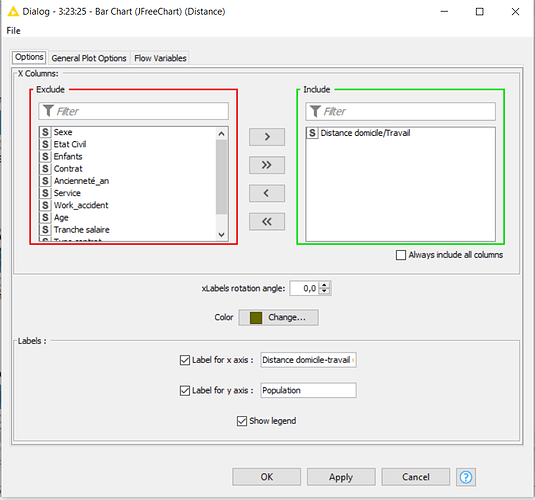Image resolution: width=535 pixels, height=500 pixels.
Task: Switch to the Options tab
Action: tap(29, 57)
